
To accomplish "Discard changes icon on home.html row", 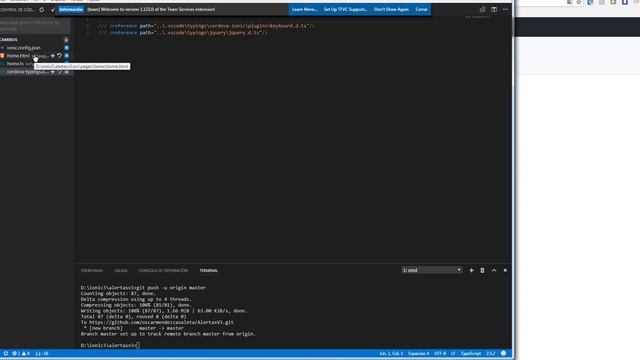I will pyautogui.click(x=59, y=56).
